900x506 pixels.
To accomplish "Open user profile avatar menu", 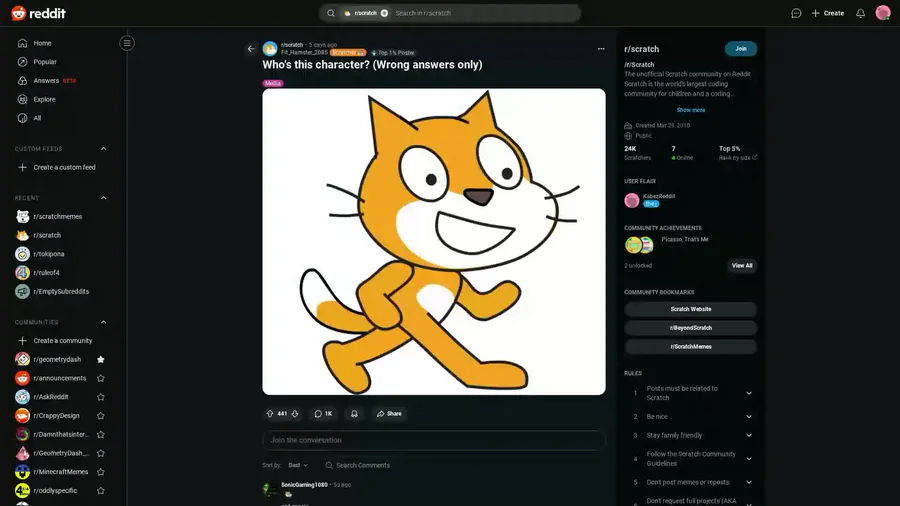I will point(883,13).
